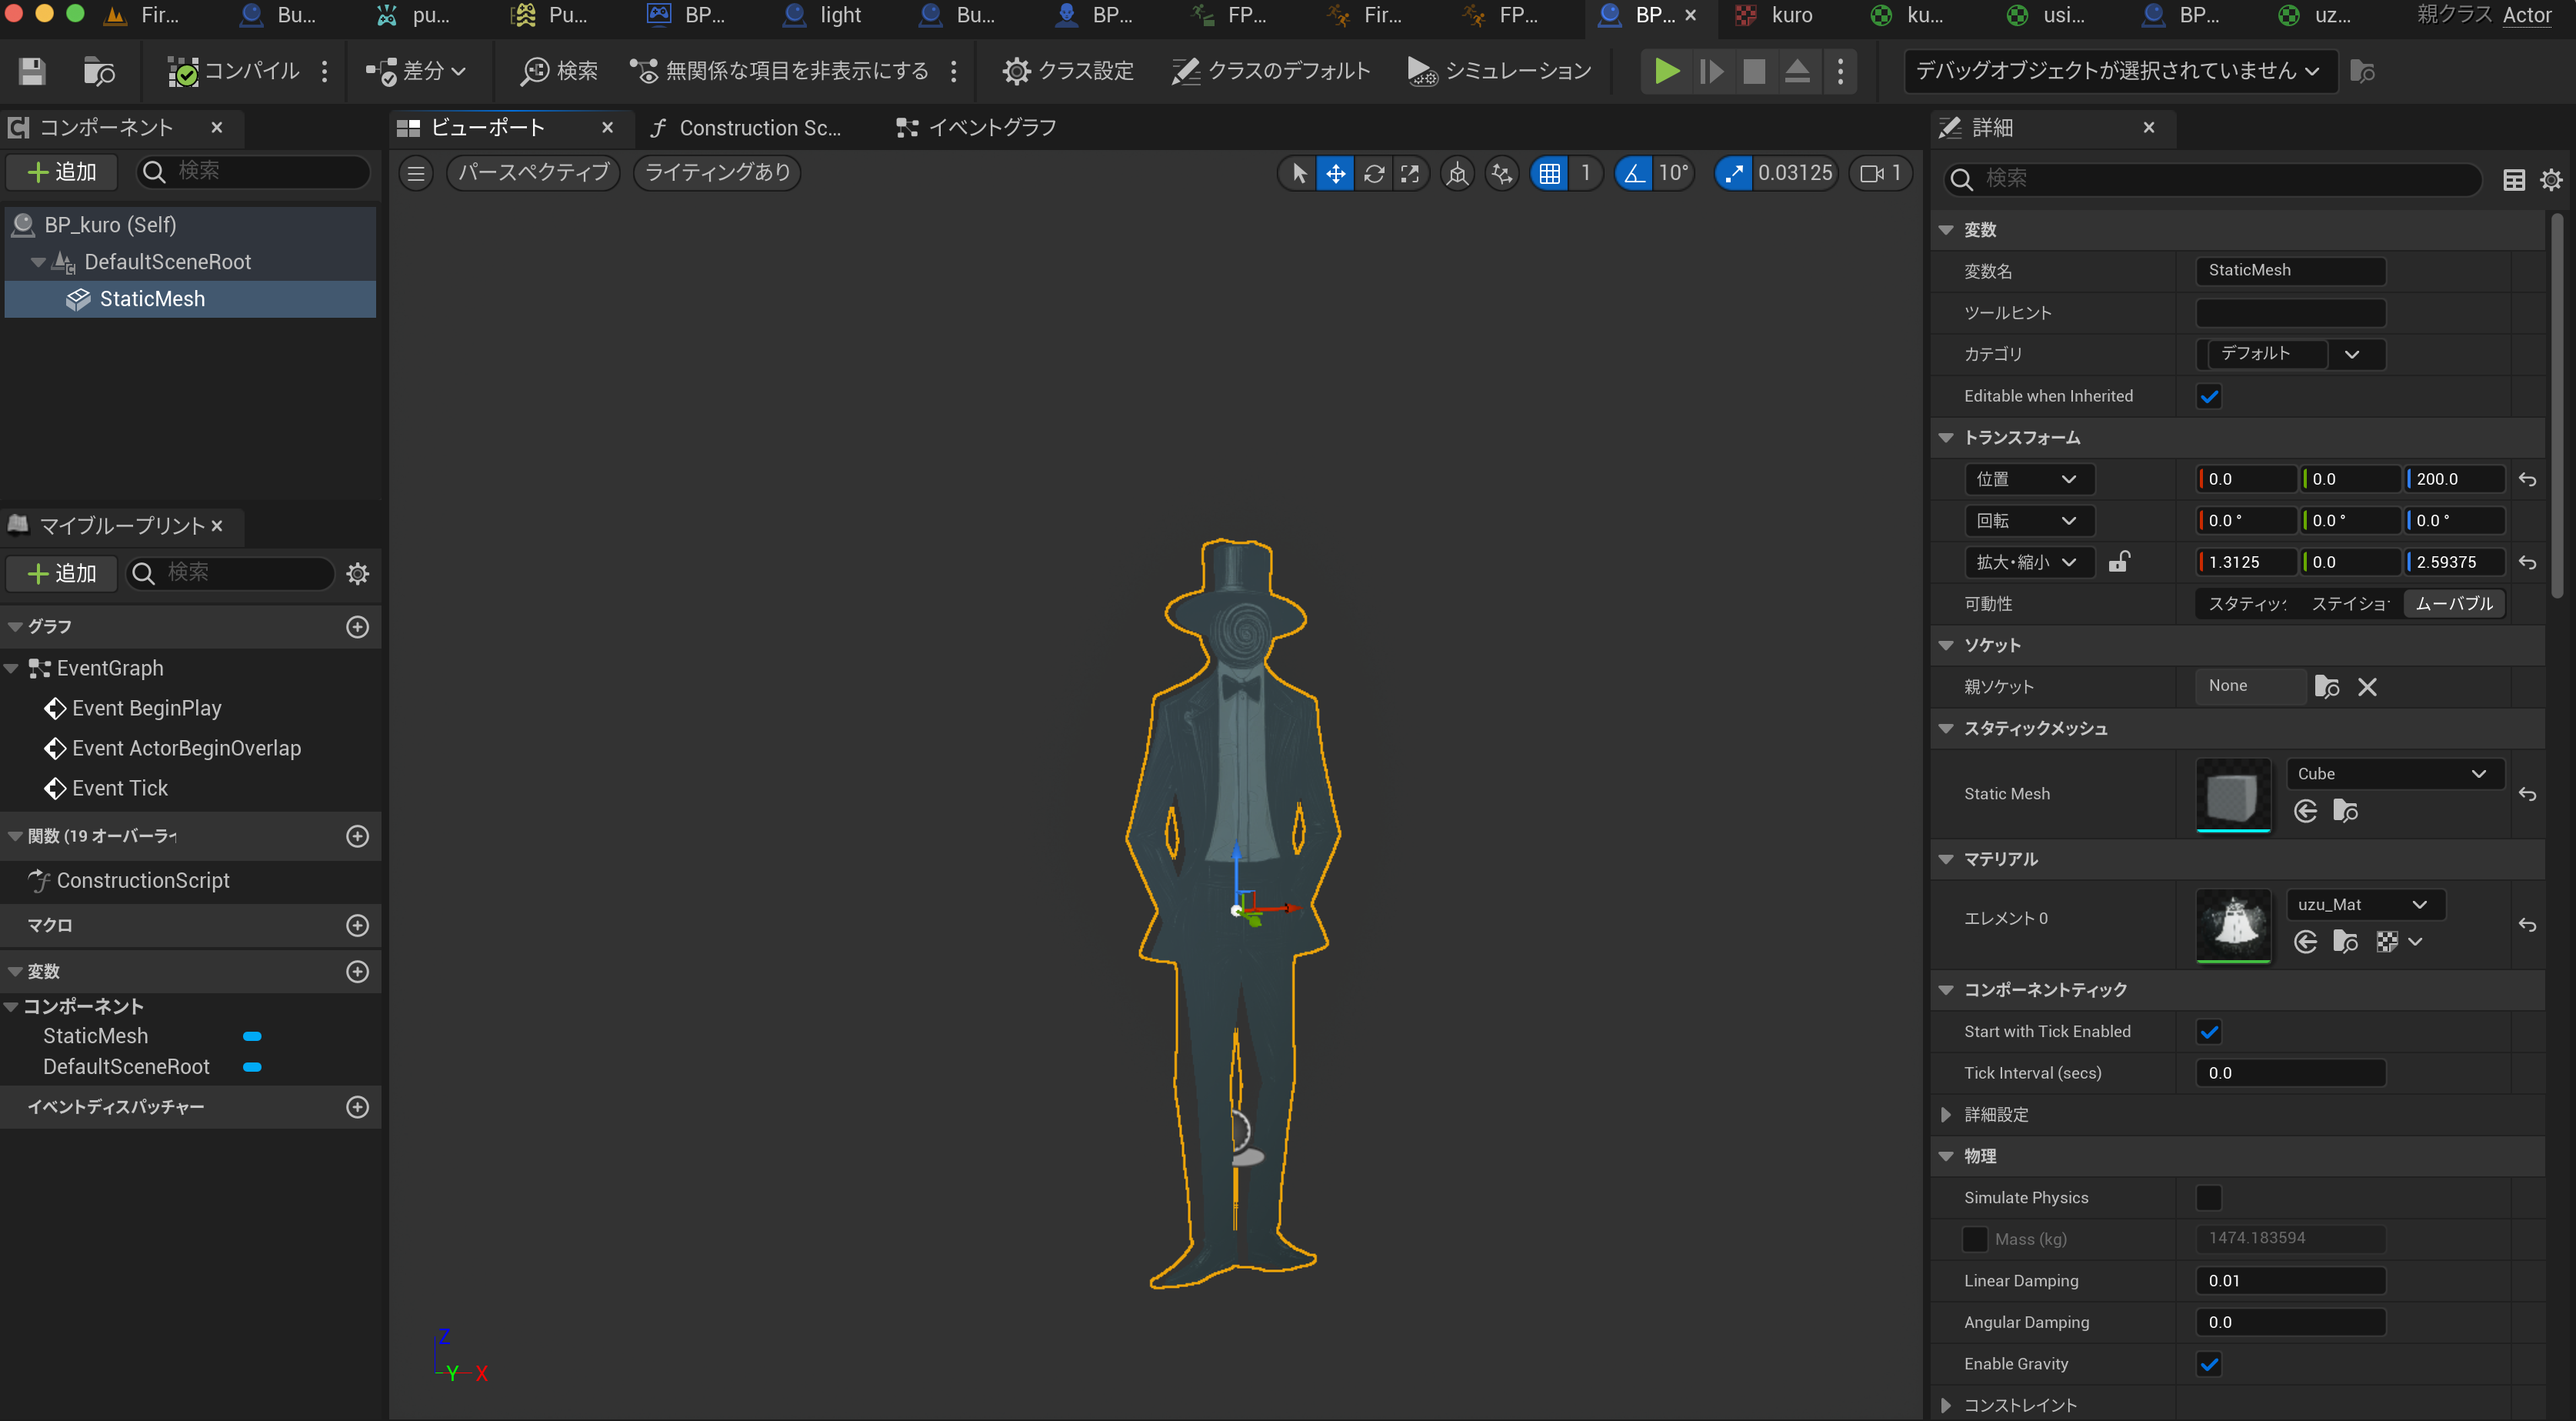This screenshot has width=2576, height=1421.
Task: Open the Construction Script tab
Action: [x=746, y=128]
